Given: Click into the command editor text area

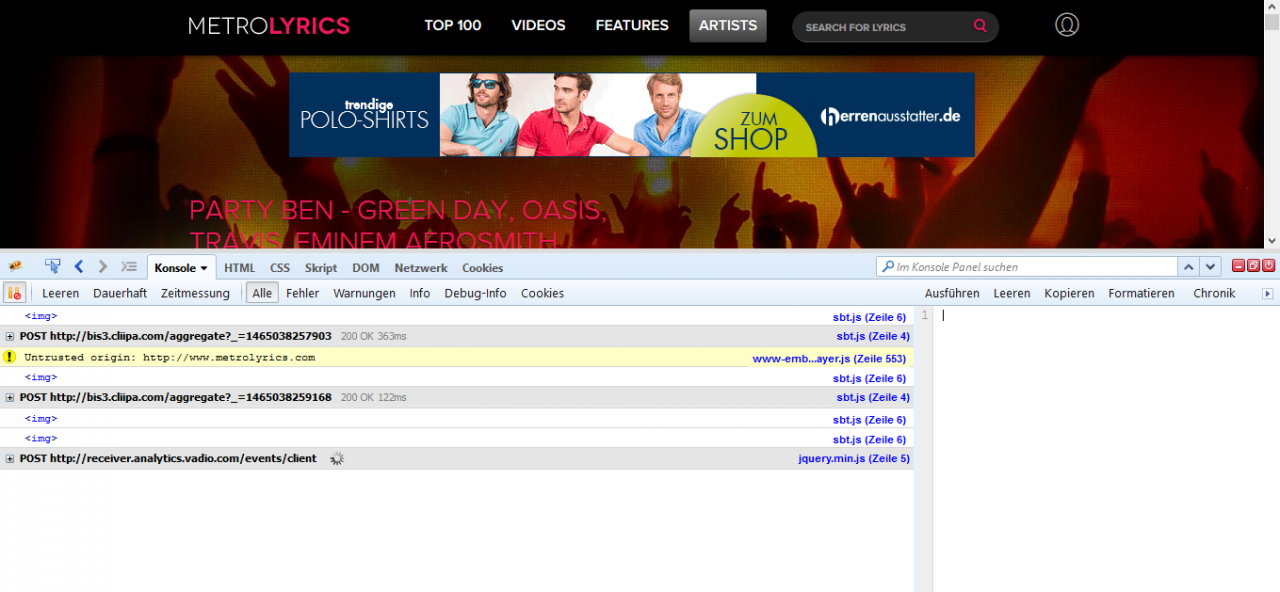Looking at the screenshot, I should [1106, 448].
